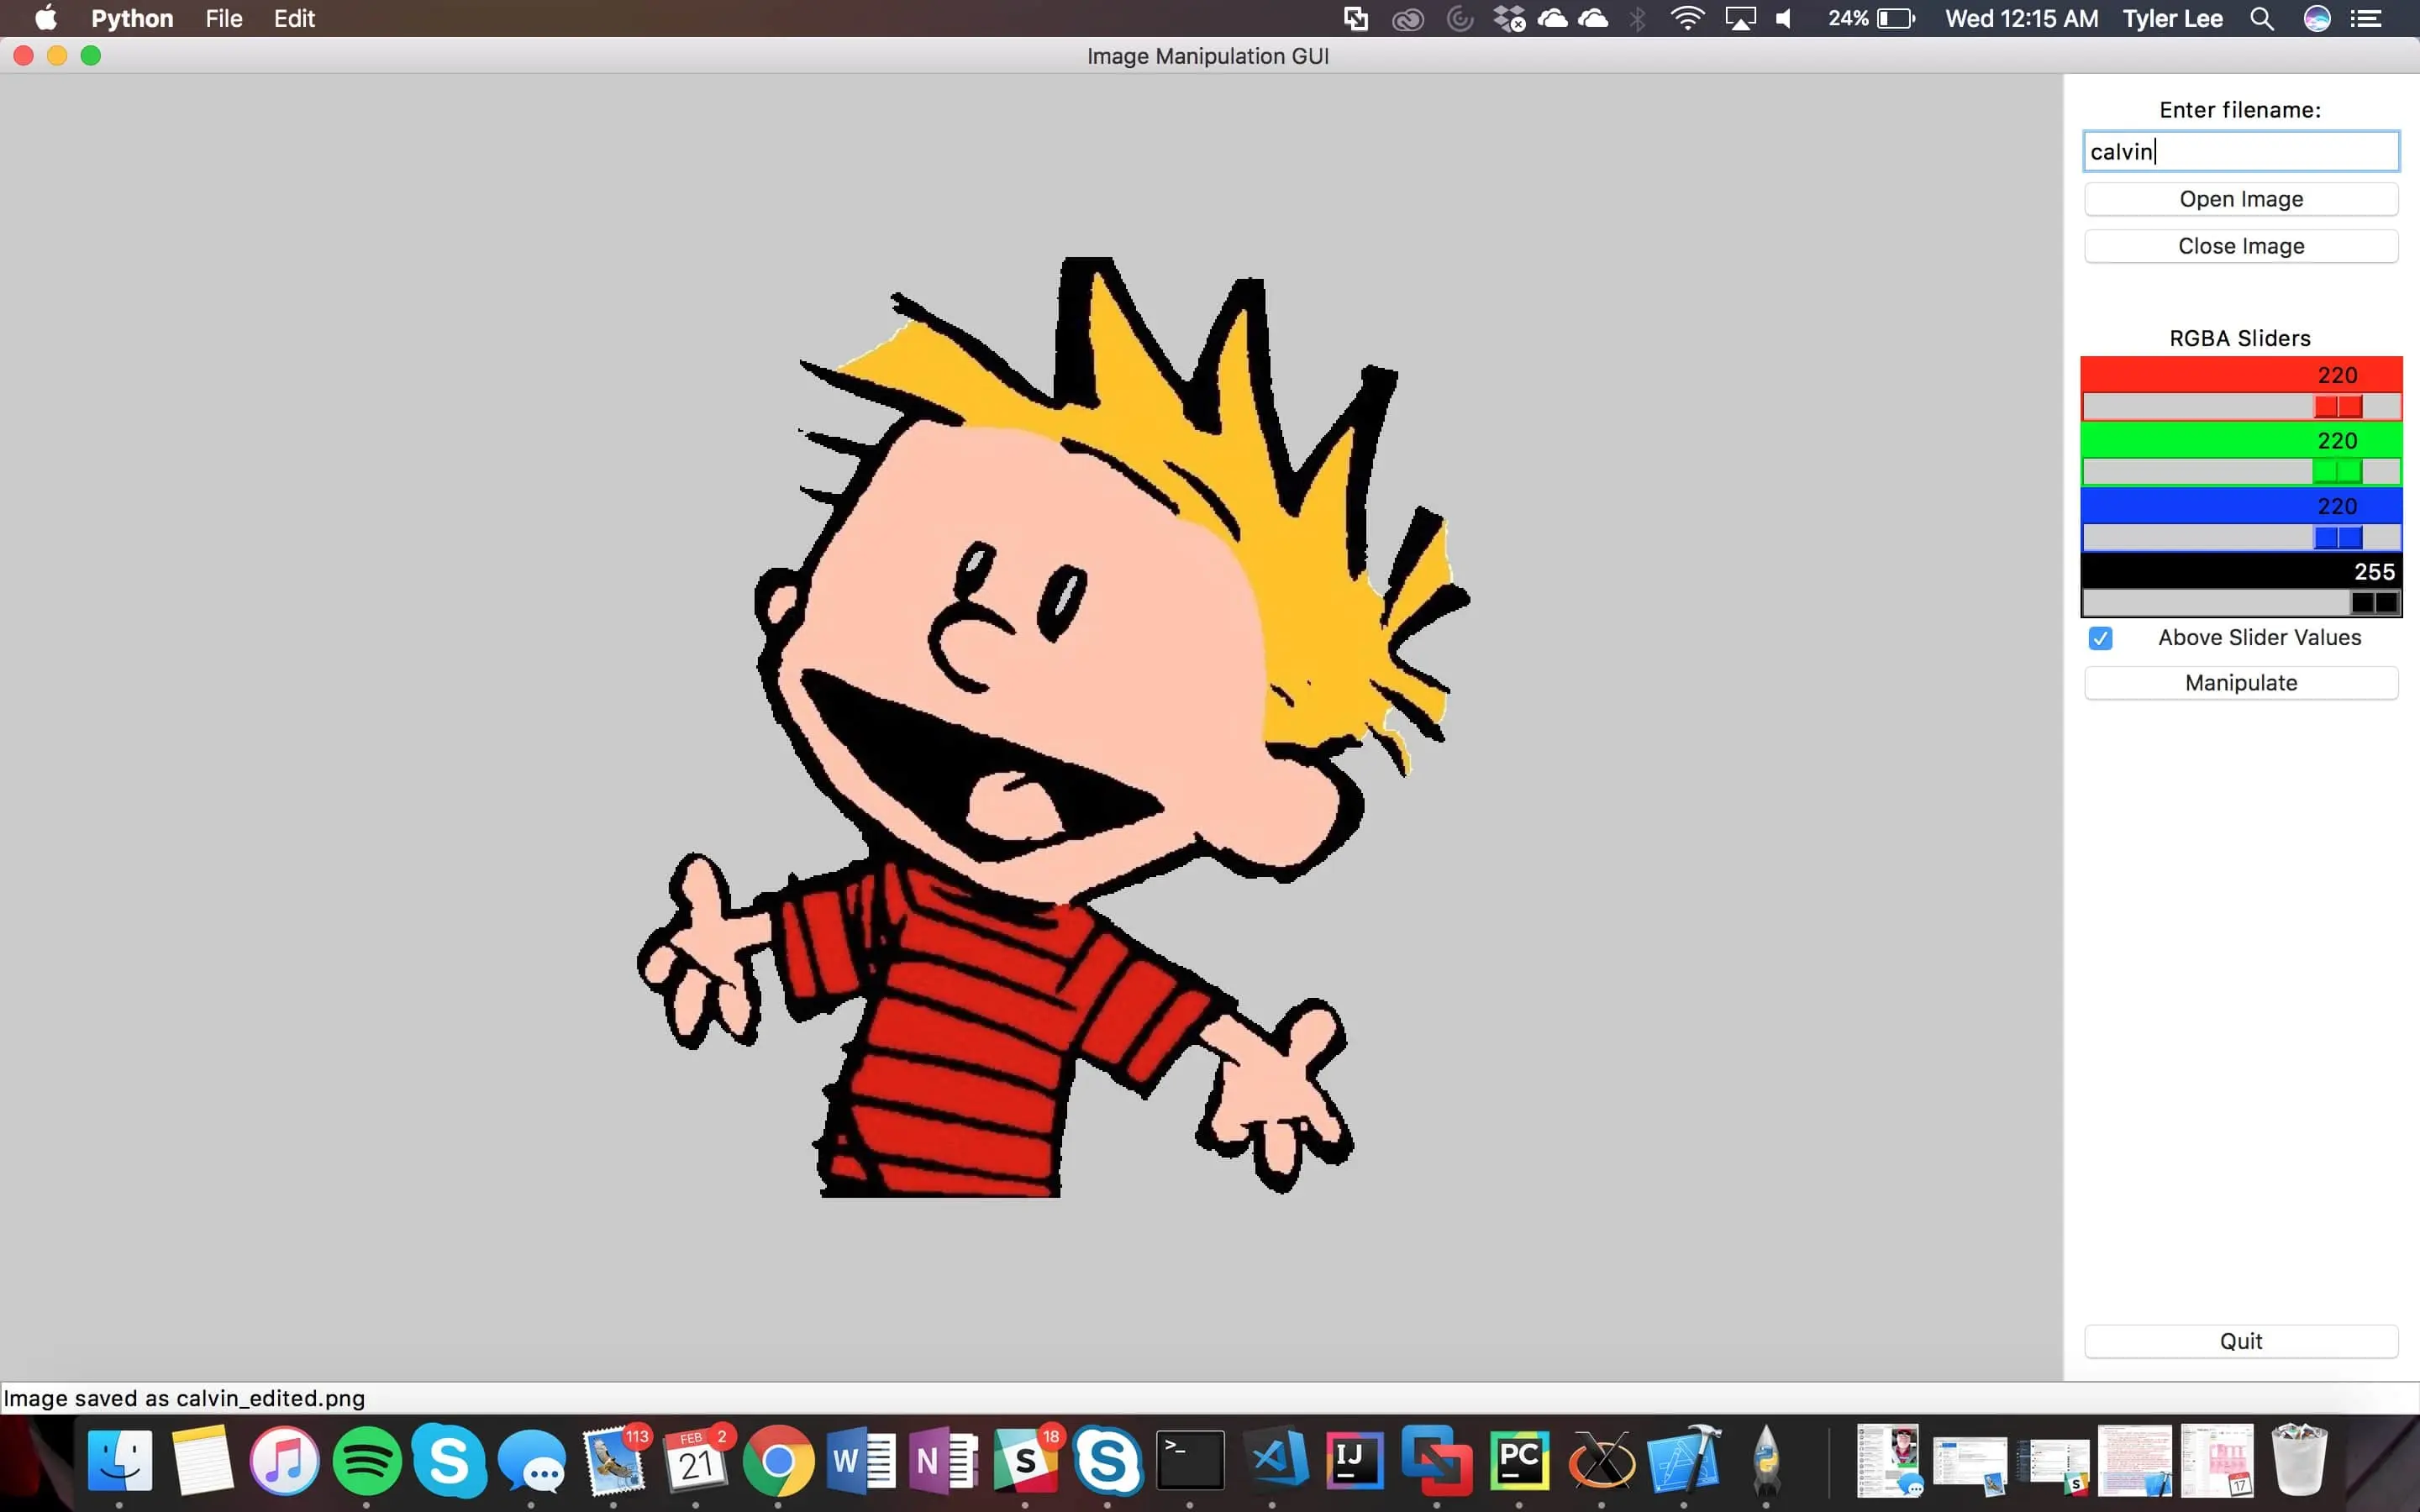
Task: Click the Manipulate button
Action: click(2240, 682)
